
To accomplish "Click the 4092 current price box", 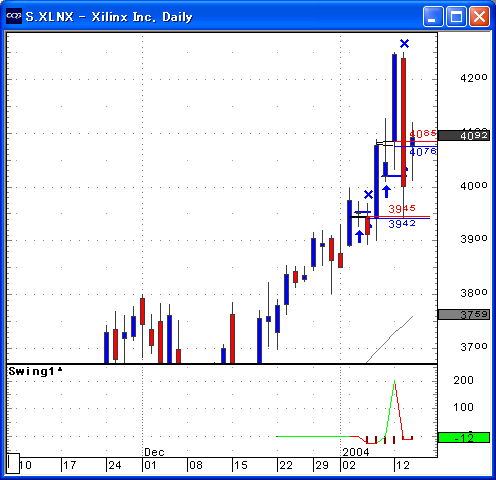I will tap(464, 135).
